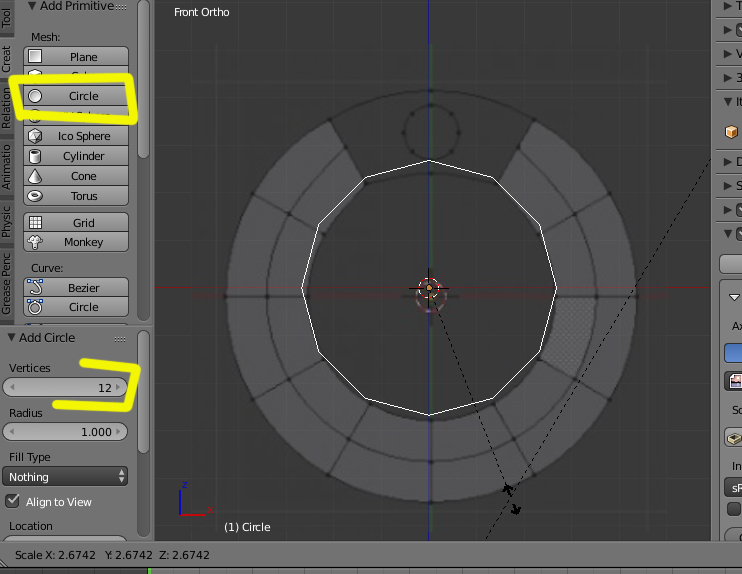Increase Radius with right arrow

tap(118, 432)
